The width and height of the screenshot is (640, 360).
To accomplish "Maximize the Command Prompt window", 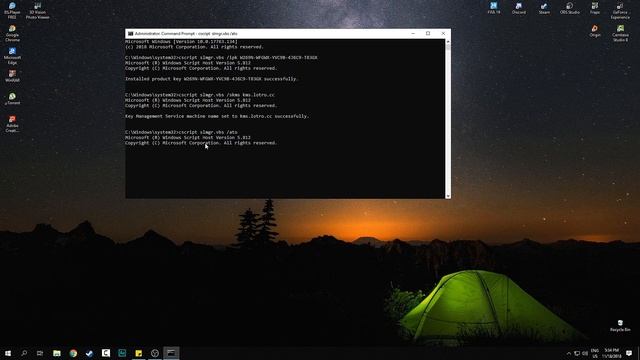I will pyautogui.click(x=428, y=33).
